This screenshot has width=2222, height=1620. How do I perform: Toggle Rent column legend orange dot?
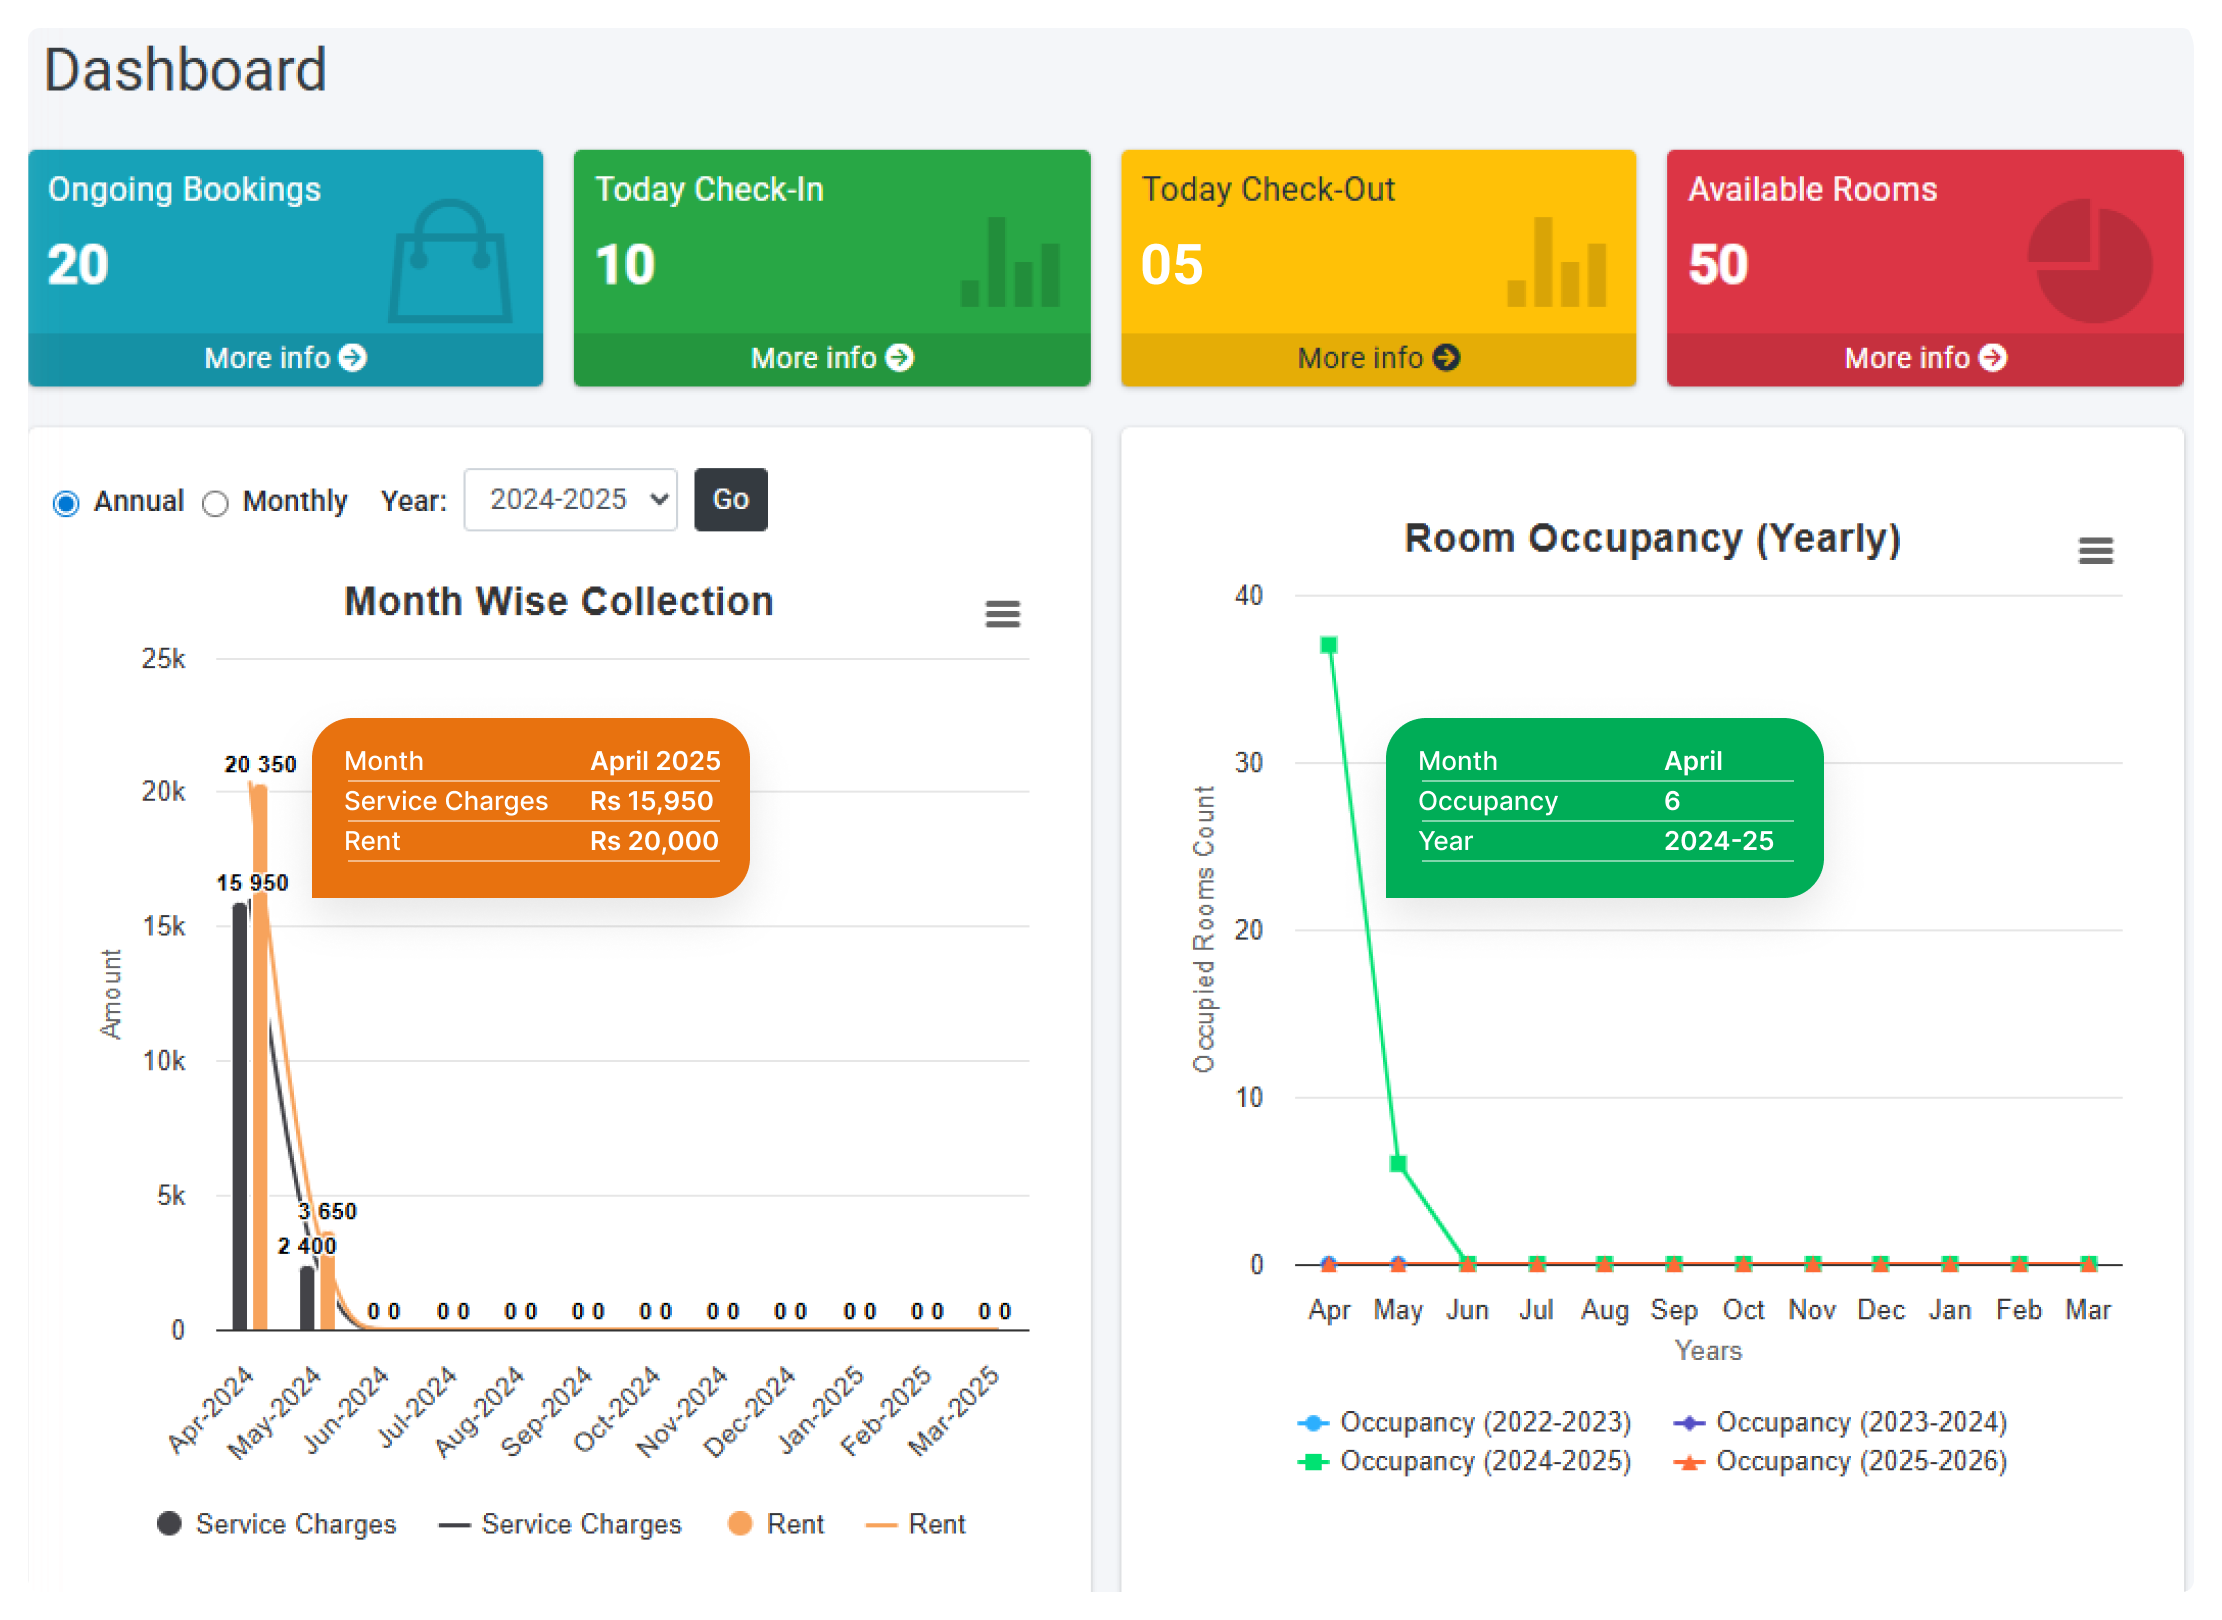click(x=740, y=1523)
